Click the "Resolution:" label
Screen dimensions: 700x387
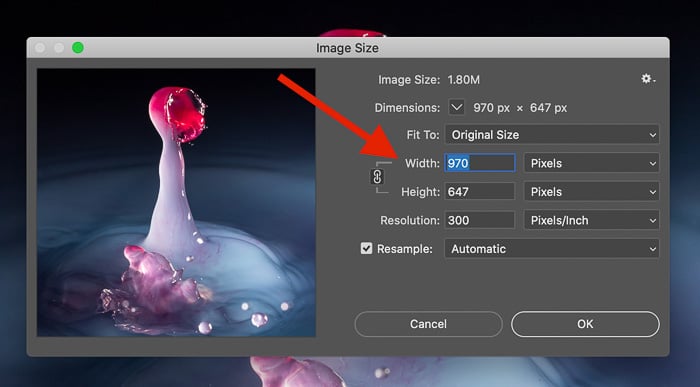coord(410,220)
